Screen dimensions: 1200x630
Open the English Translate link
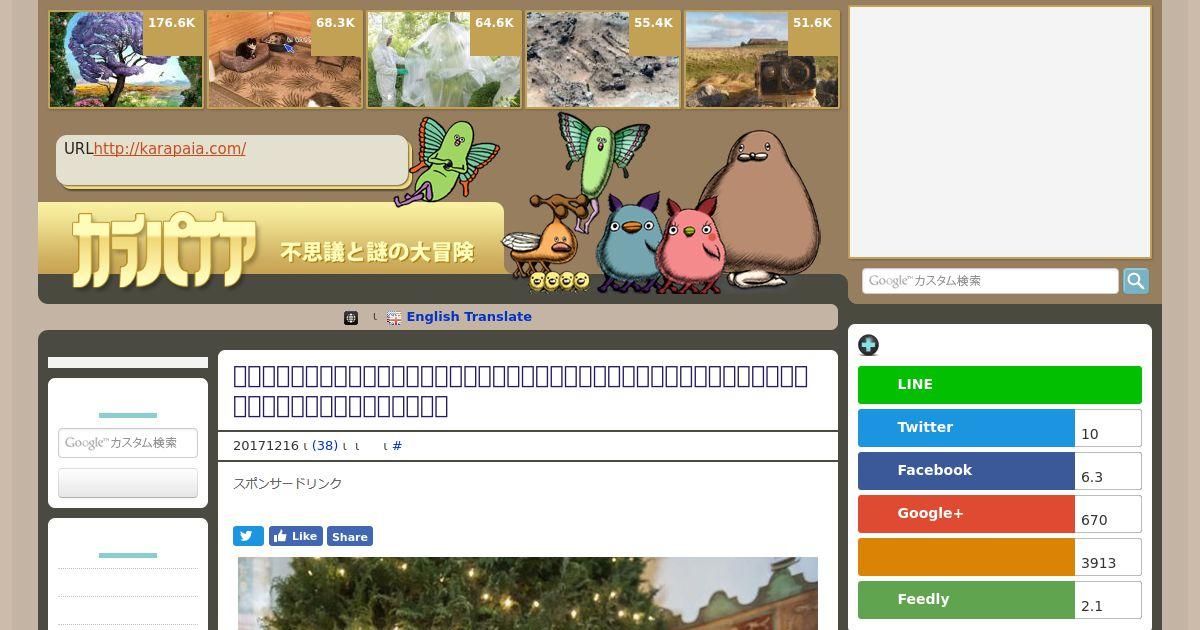click(x=469, y=317)
